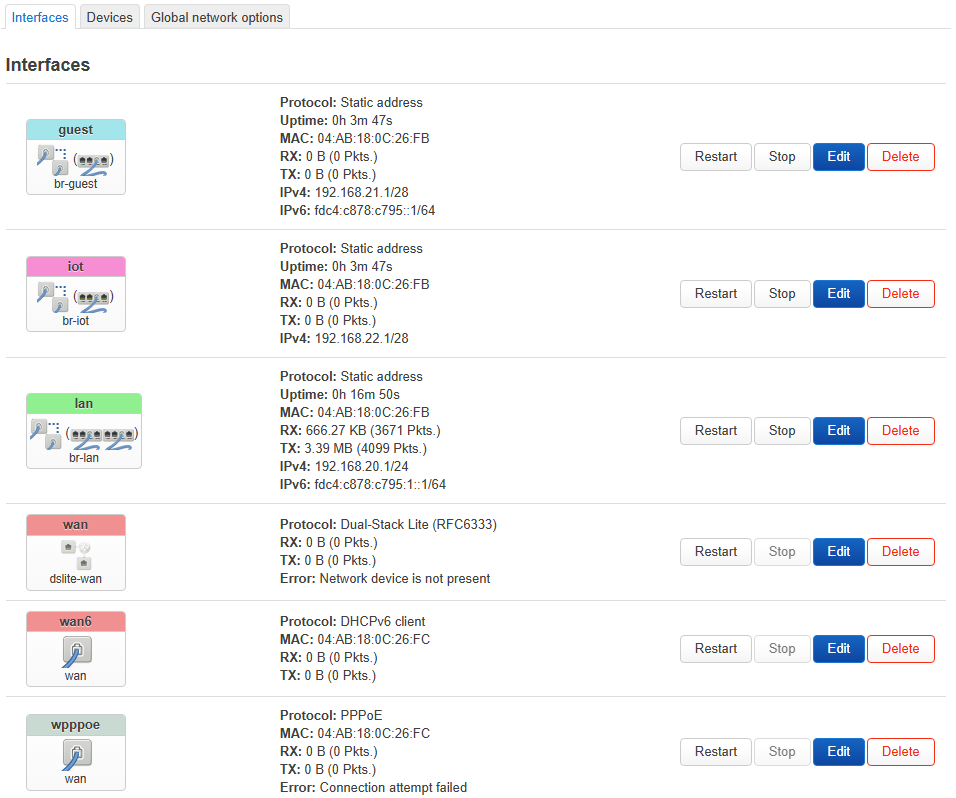Delete the wan DS-Lite interface
956x798 pixels.
point(901,552)
